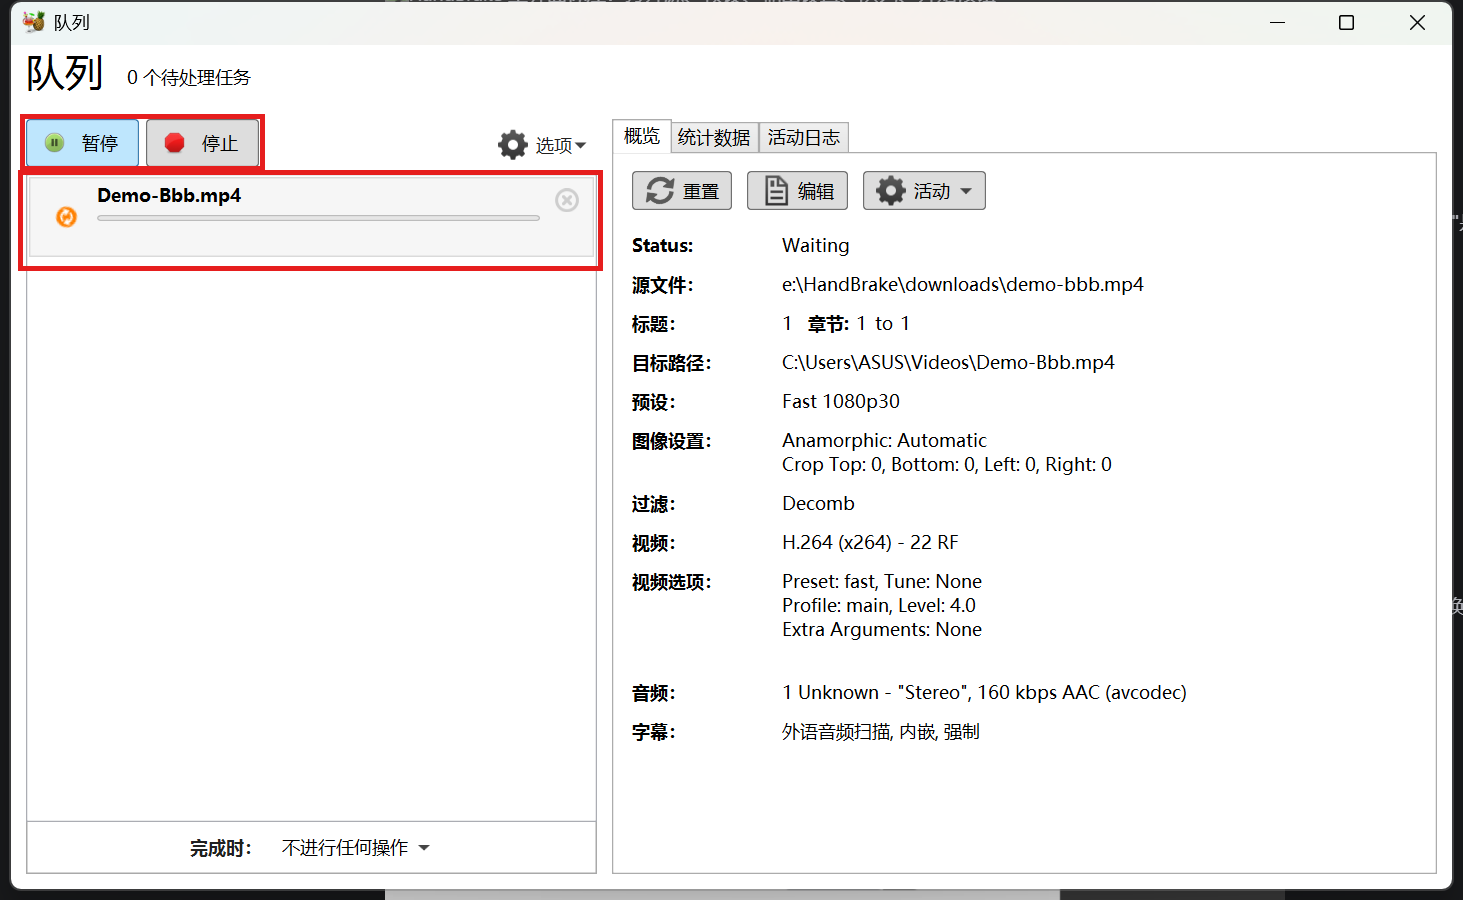Click the Anamorphic: Automatic text
The image size is (1463, 900).
pyautogui.click(x=884, y=440)
